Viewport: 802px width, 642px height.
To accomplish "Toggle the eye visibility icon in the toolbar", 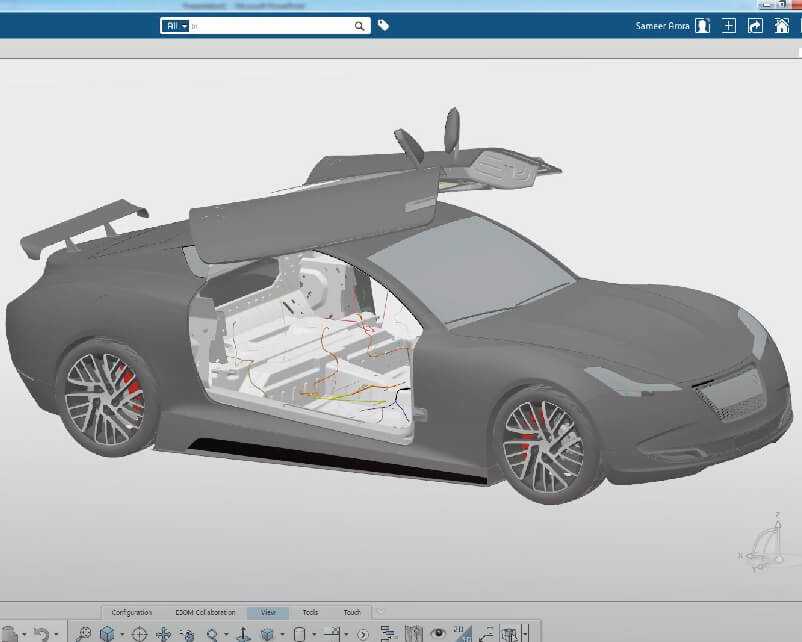I will (438, 633).
